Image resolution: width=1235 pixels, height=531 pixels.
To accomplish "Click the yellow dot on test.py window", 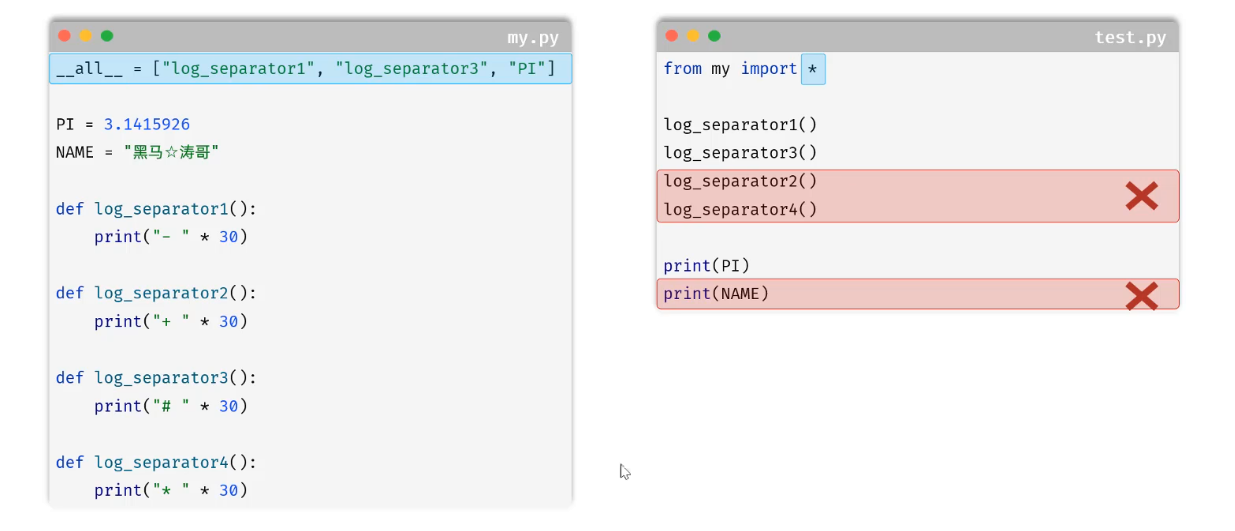I will point(693,36).
